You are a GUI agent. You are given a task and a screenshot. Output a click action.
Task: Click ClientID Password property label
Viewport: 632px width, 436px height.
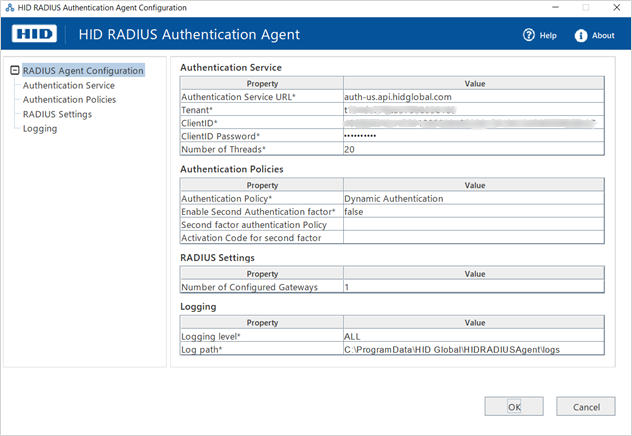(x=220, y=136)
